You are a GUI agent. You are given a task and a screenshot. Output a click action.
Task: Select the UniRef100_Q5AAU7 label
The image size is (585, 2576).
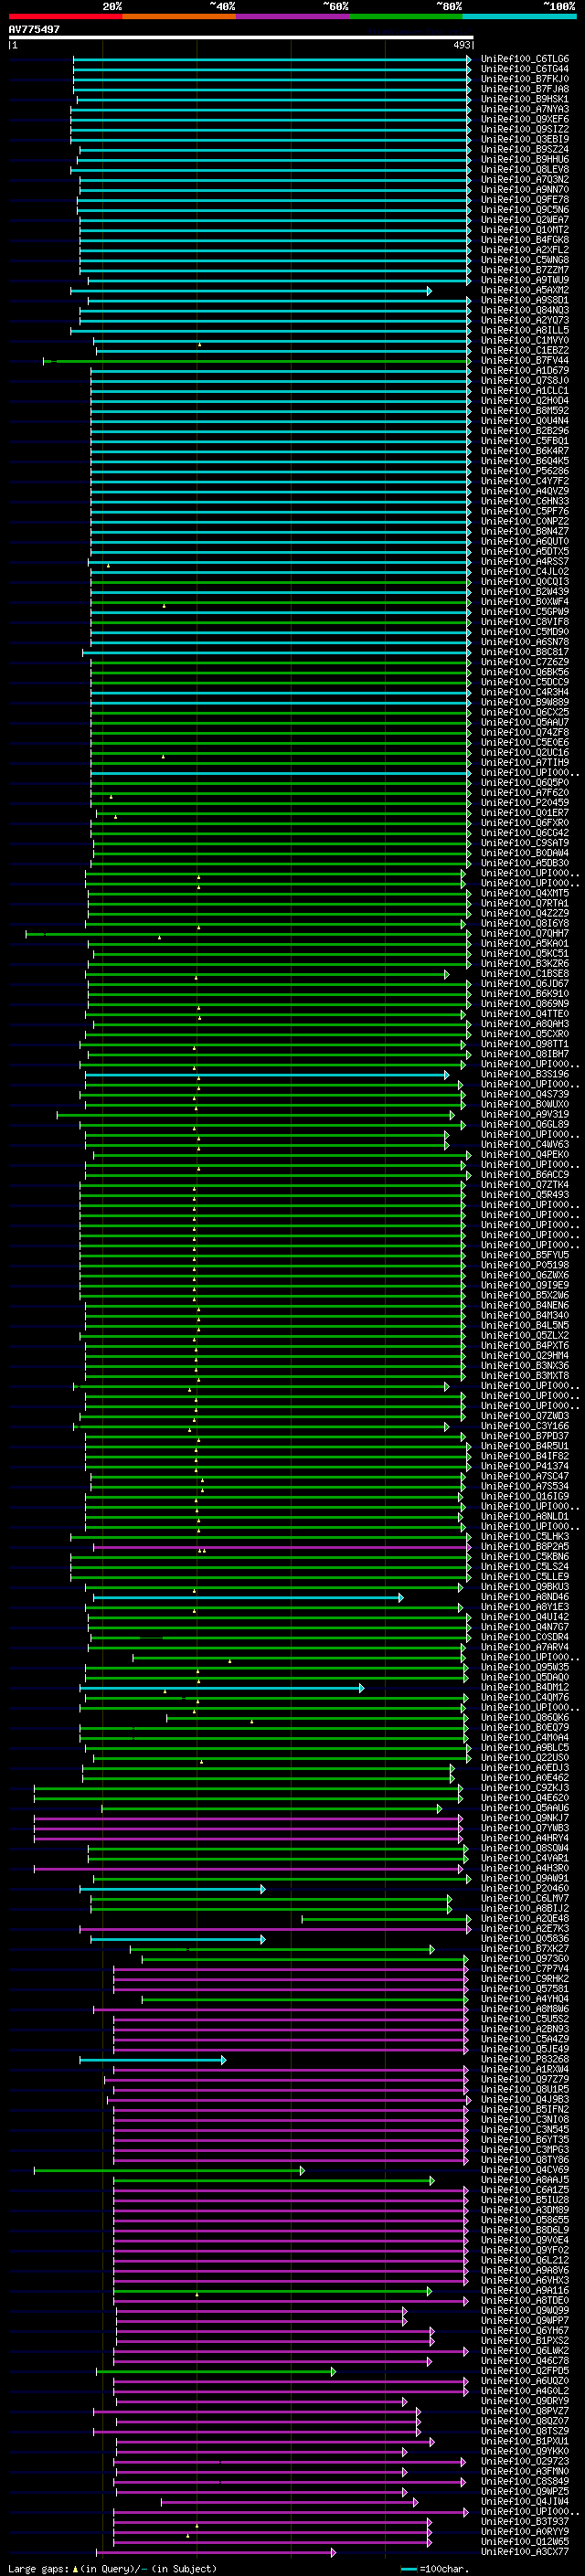tap(524, 723)
